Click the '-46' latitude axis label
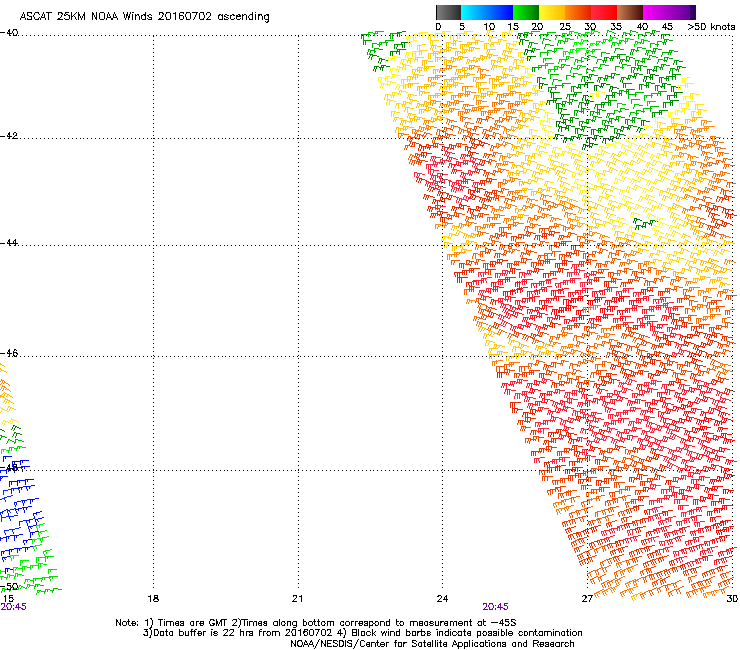Image resolution: width=740 pixels, height=650 pixels. click(x=9, y=353)
